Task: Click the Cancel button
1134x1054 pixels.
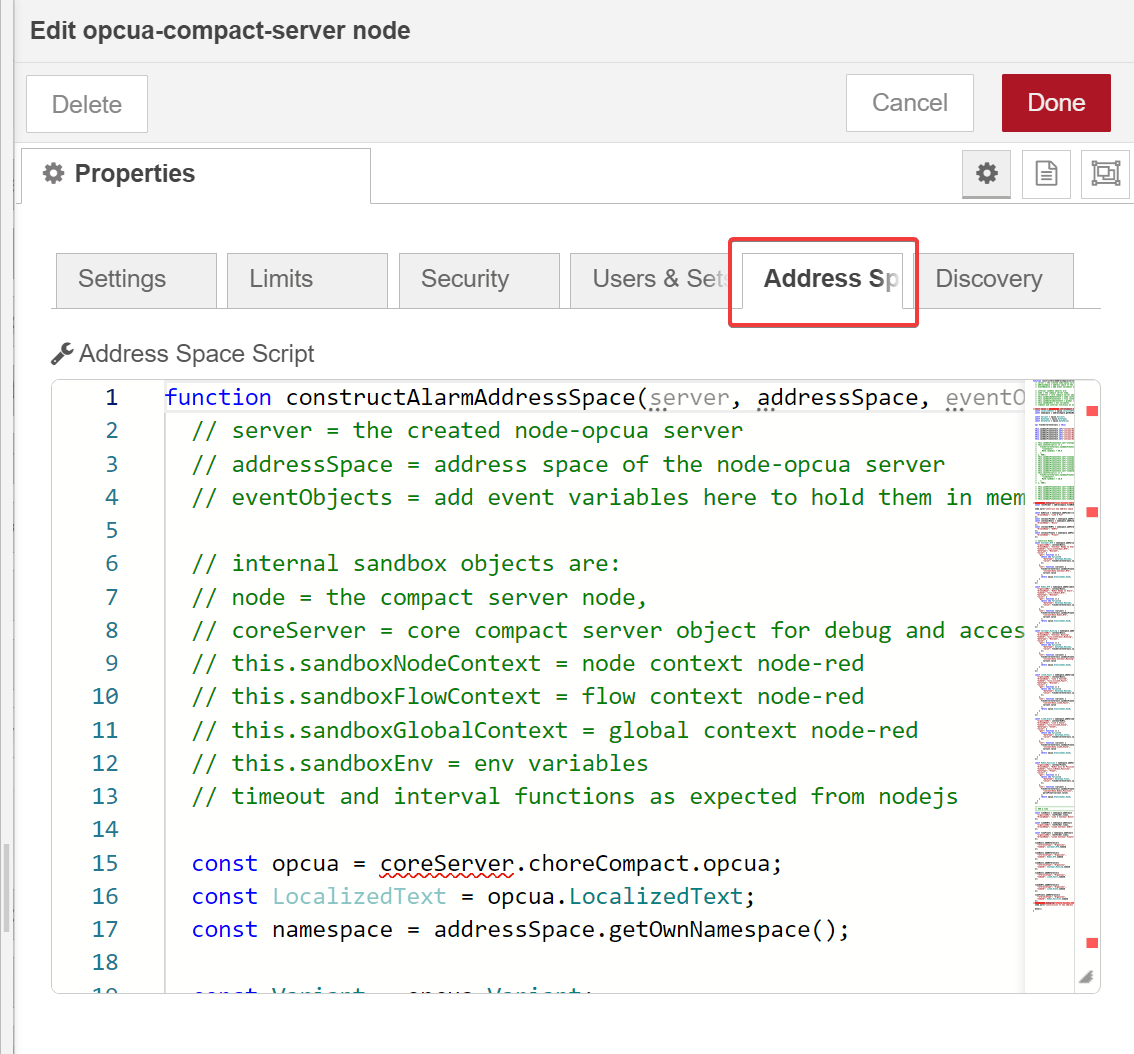Action: click(x=909, y=102)
